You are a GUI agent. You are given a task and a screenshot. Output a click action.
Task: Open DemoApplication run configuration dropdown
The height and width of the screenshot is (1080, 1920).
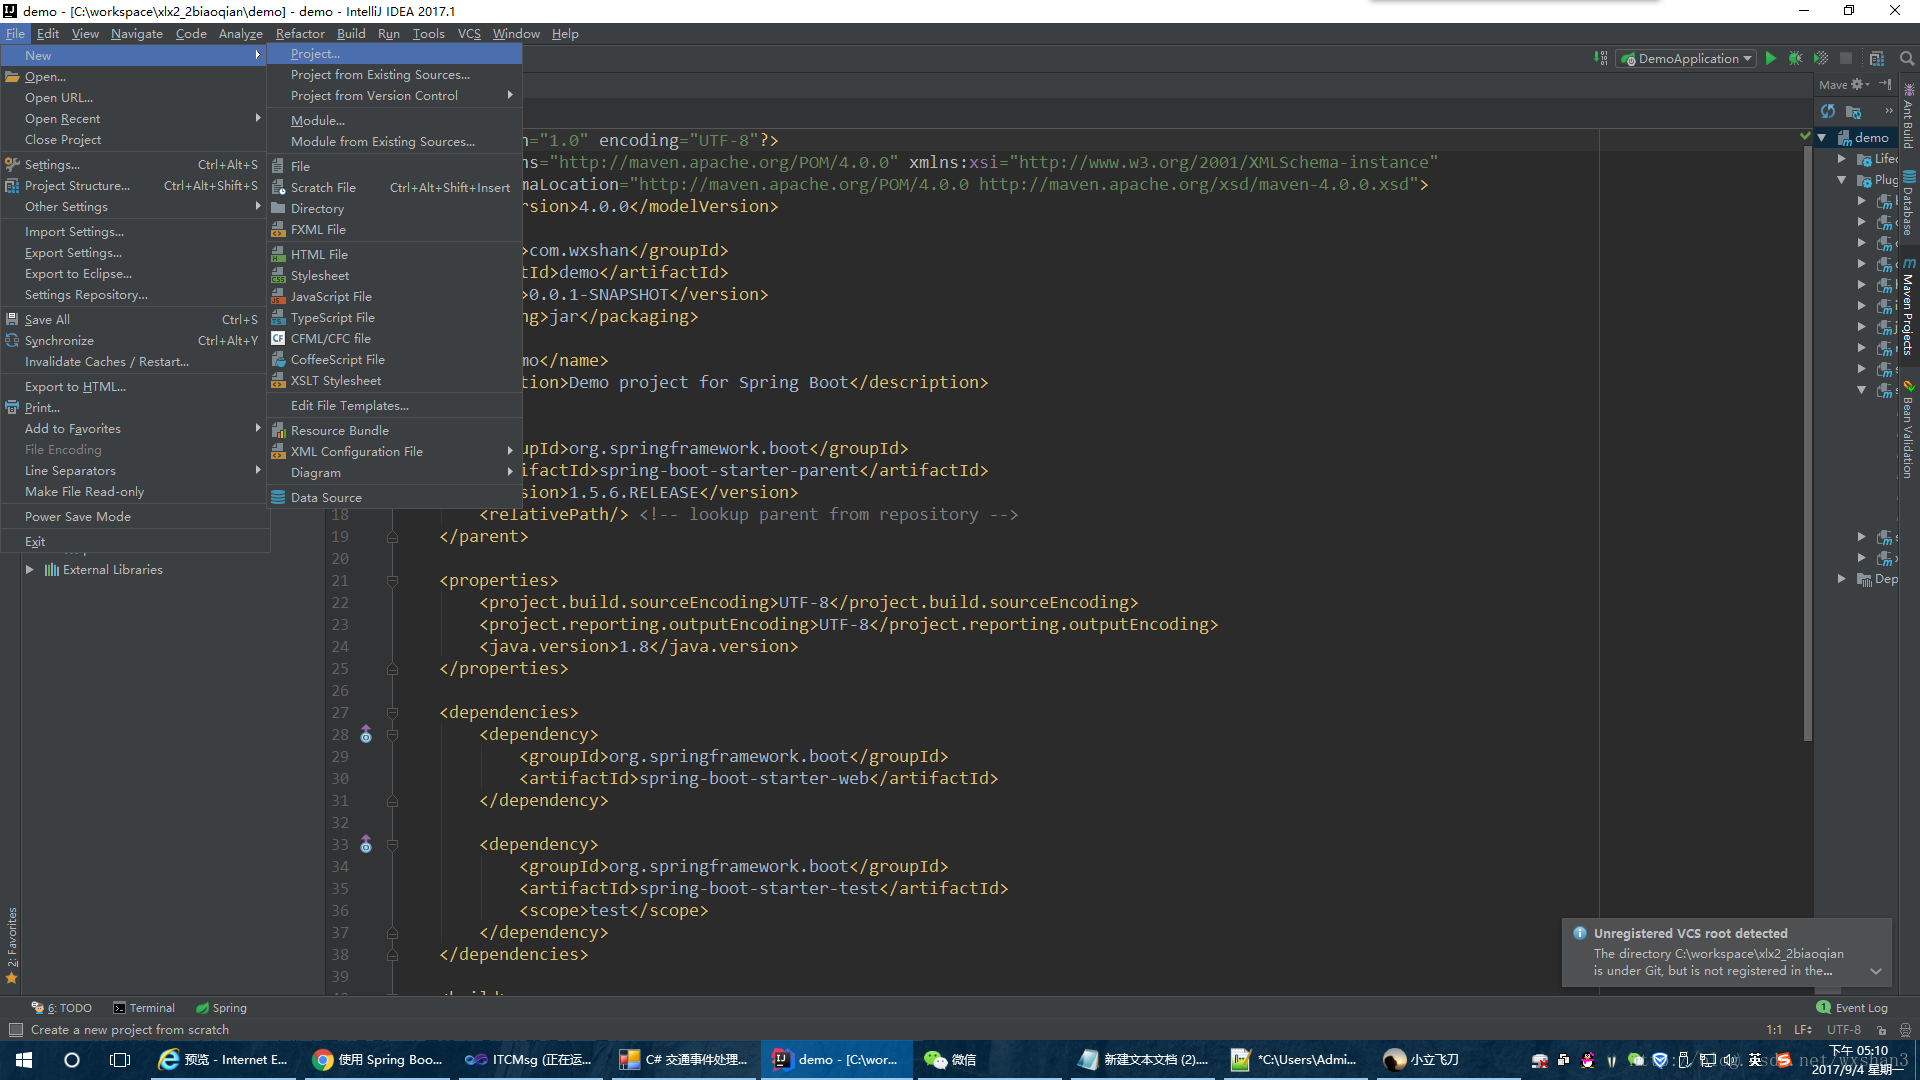pos(1686,59)
